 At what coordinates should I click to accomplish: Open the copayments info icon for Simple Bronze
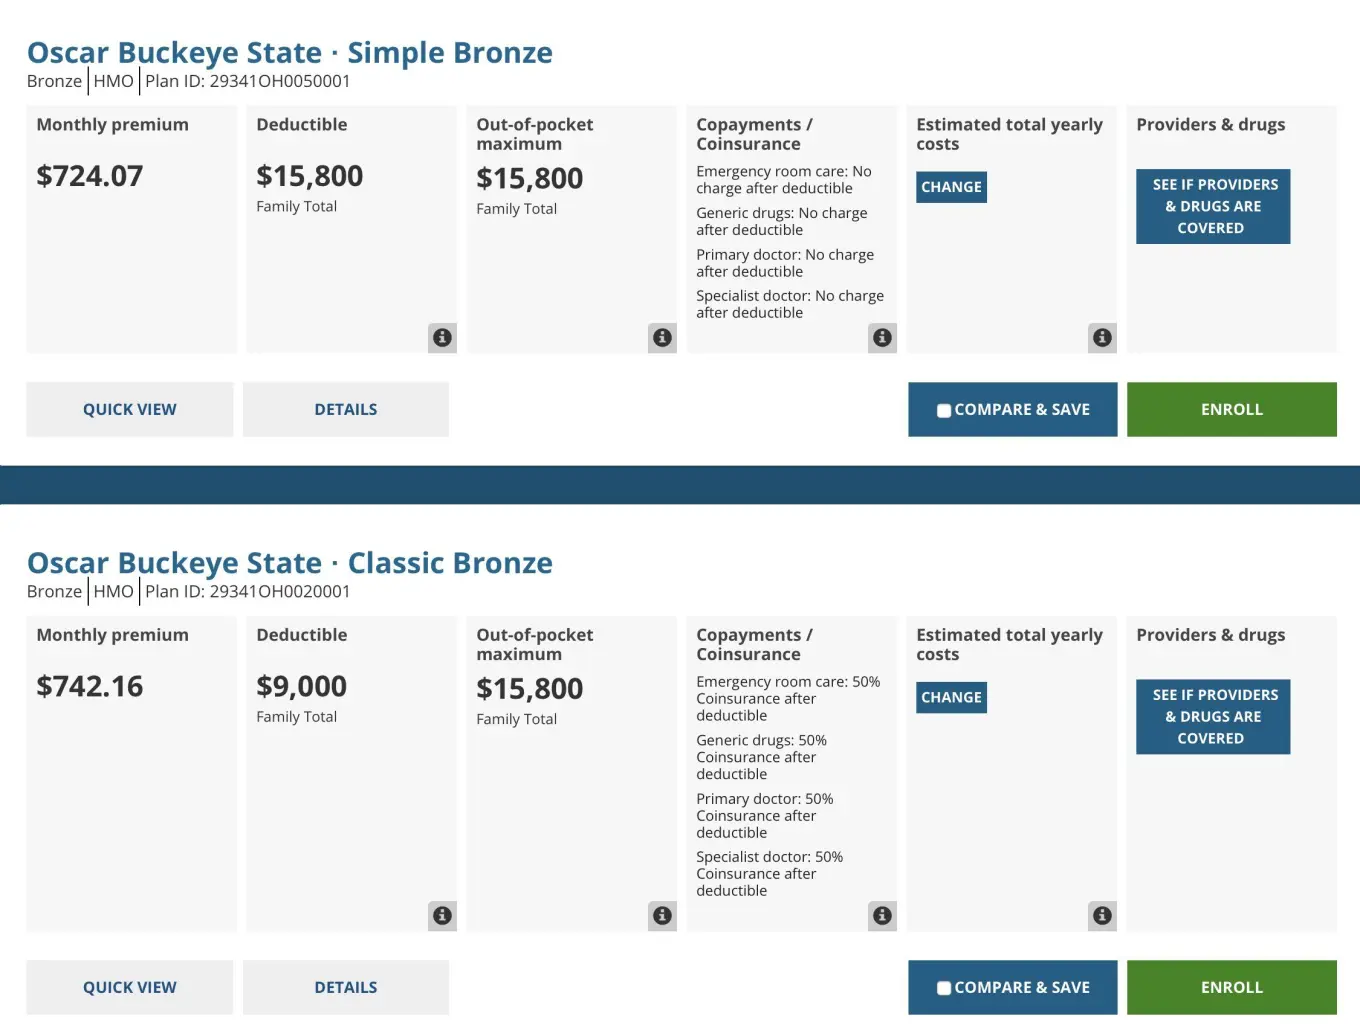coord(882,337)
